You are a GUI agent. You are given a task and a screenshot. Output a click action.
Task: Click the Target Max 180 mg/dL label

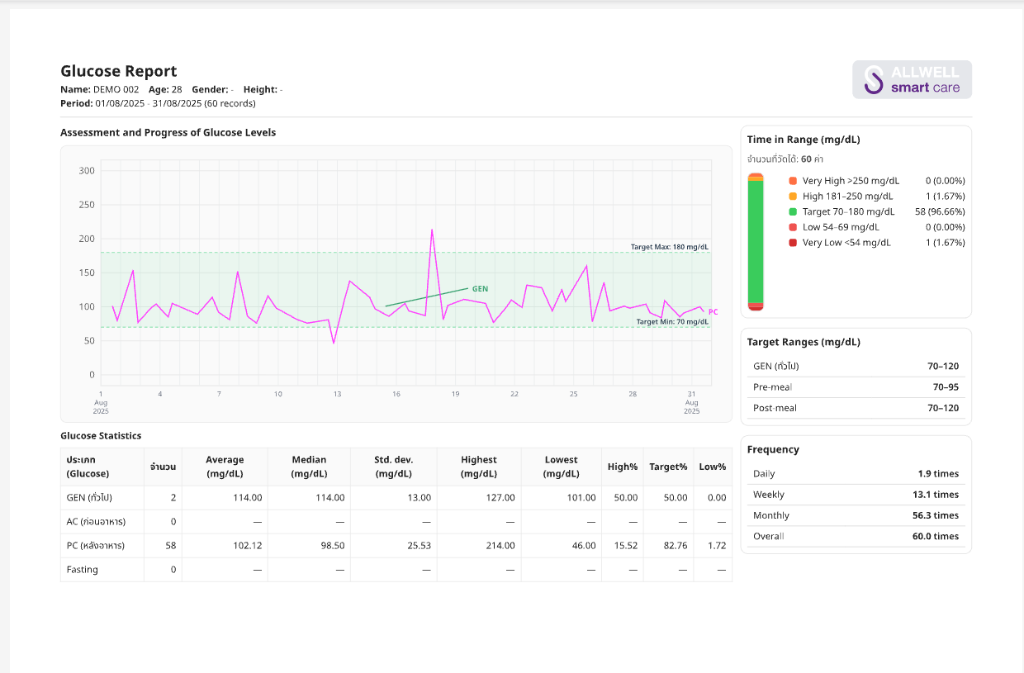coord(669,247)
